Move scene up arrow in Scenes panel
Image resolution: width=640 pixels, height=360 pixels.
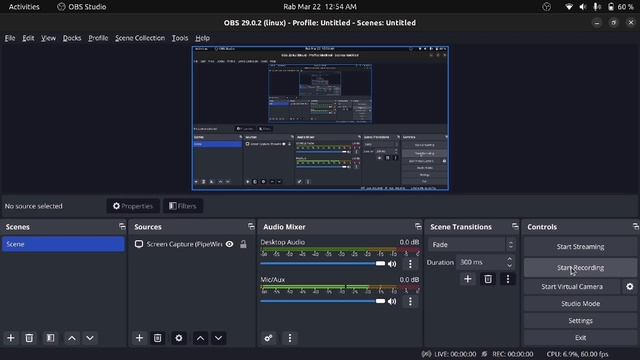(x=72, y=338)
